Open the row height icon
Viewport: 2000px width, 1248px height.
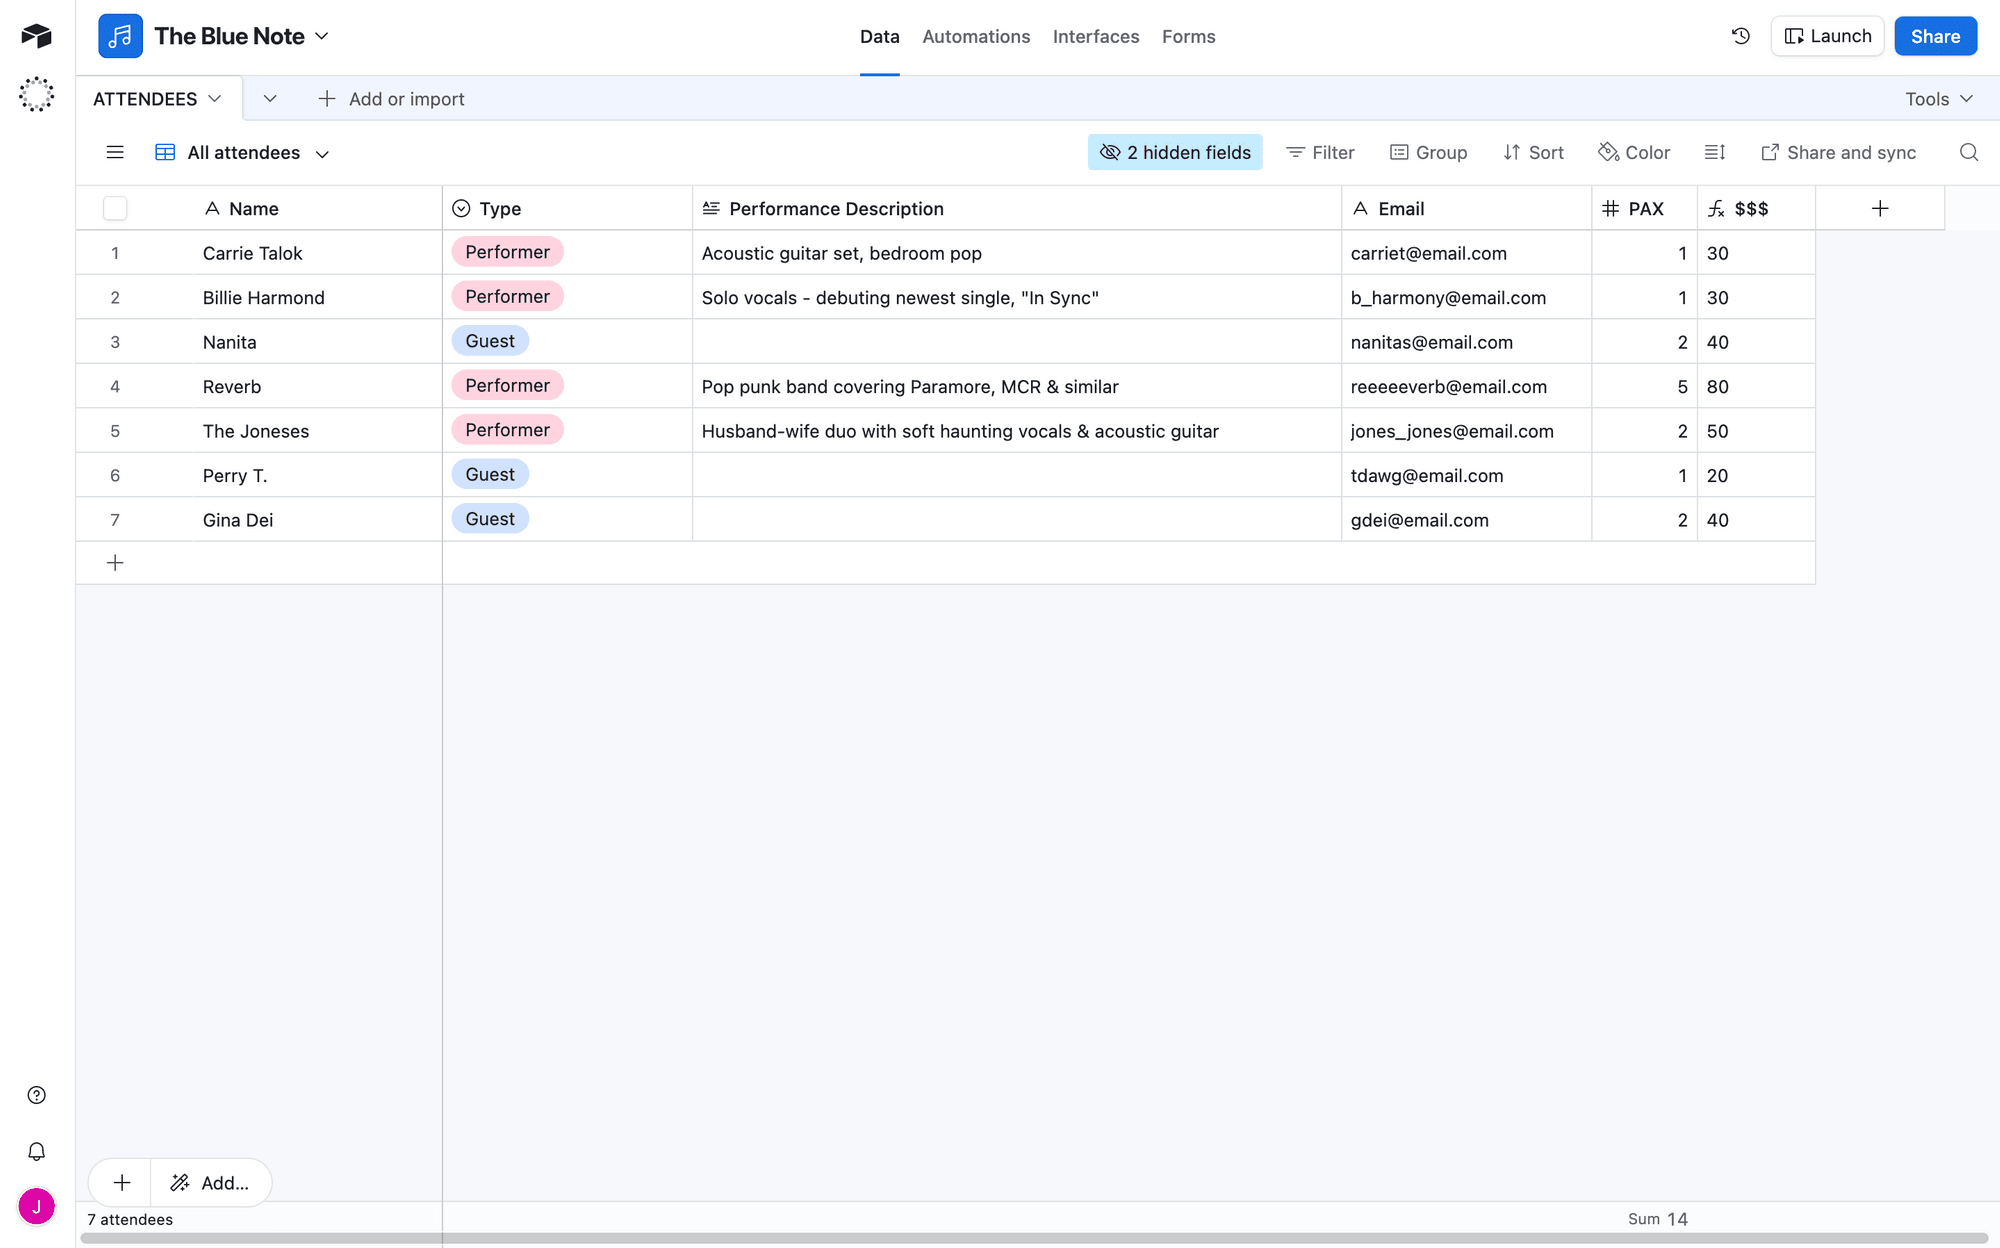click(x=1715, y=152)
